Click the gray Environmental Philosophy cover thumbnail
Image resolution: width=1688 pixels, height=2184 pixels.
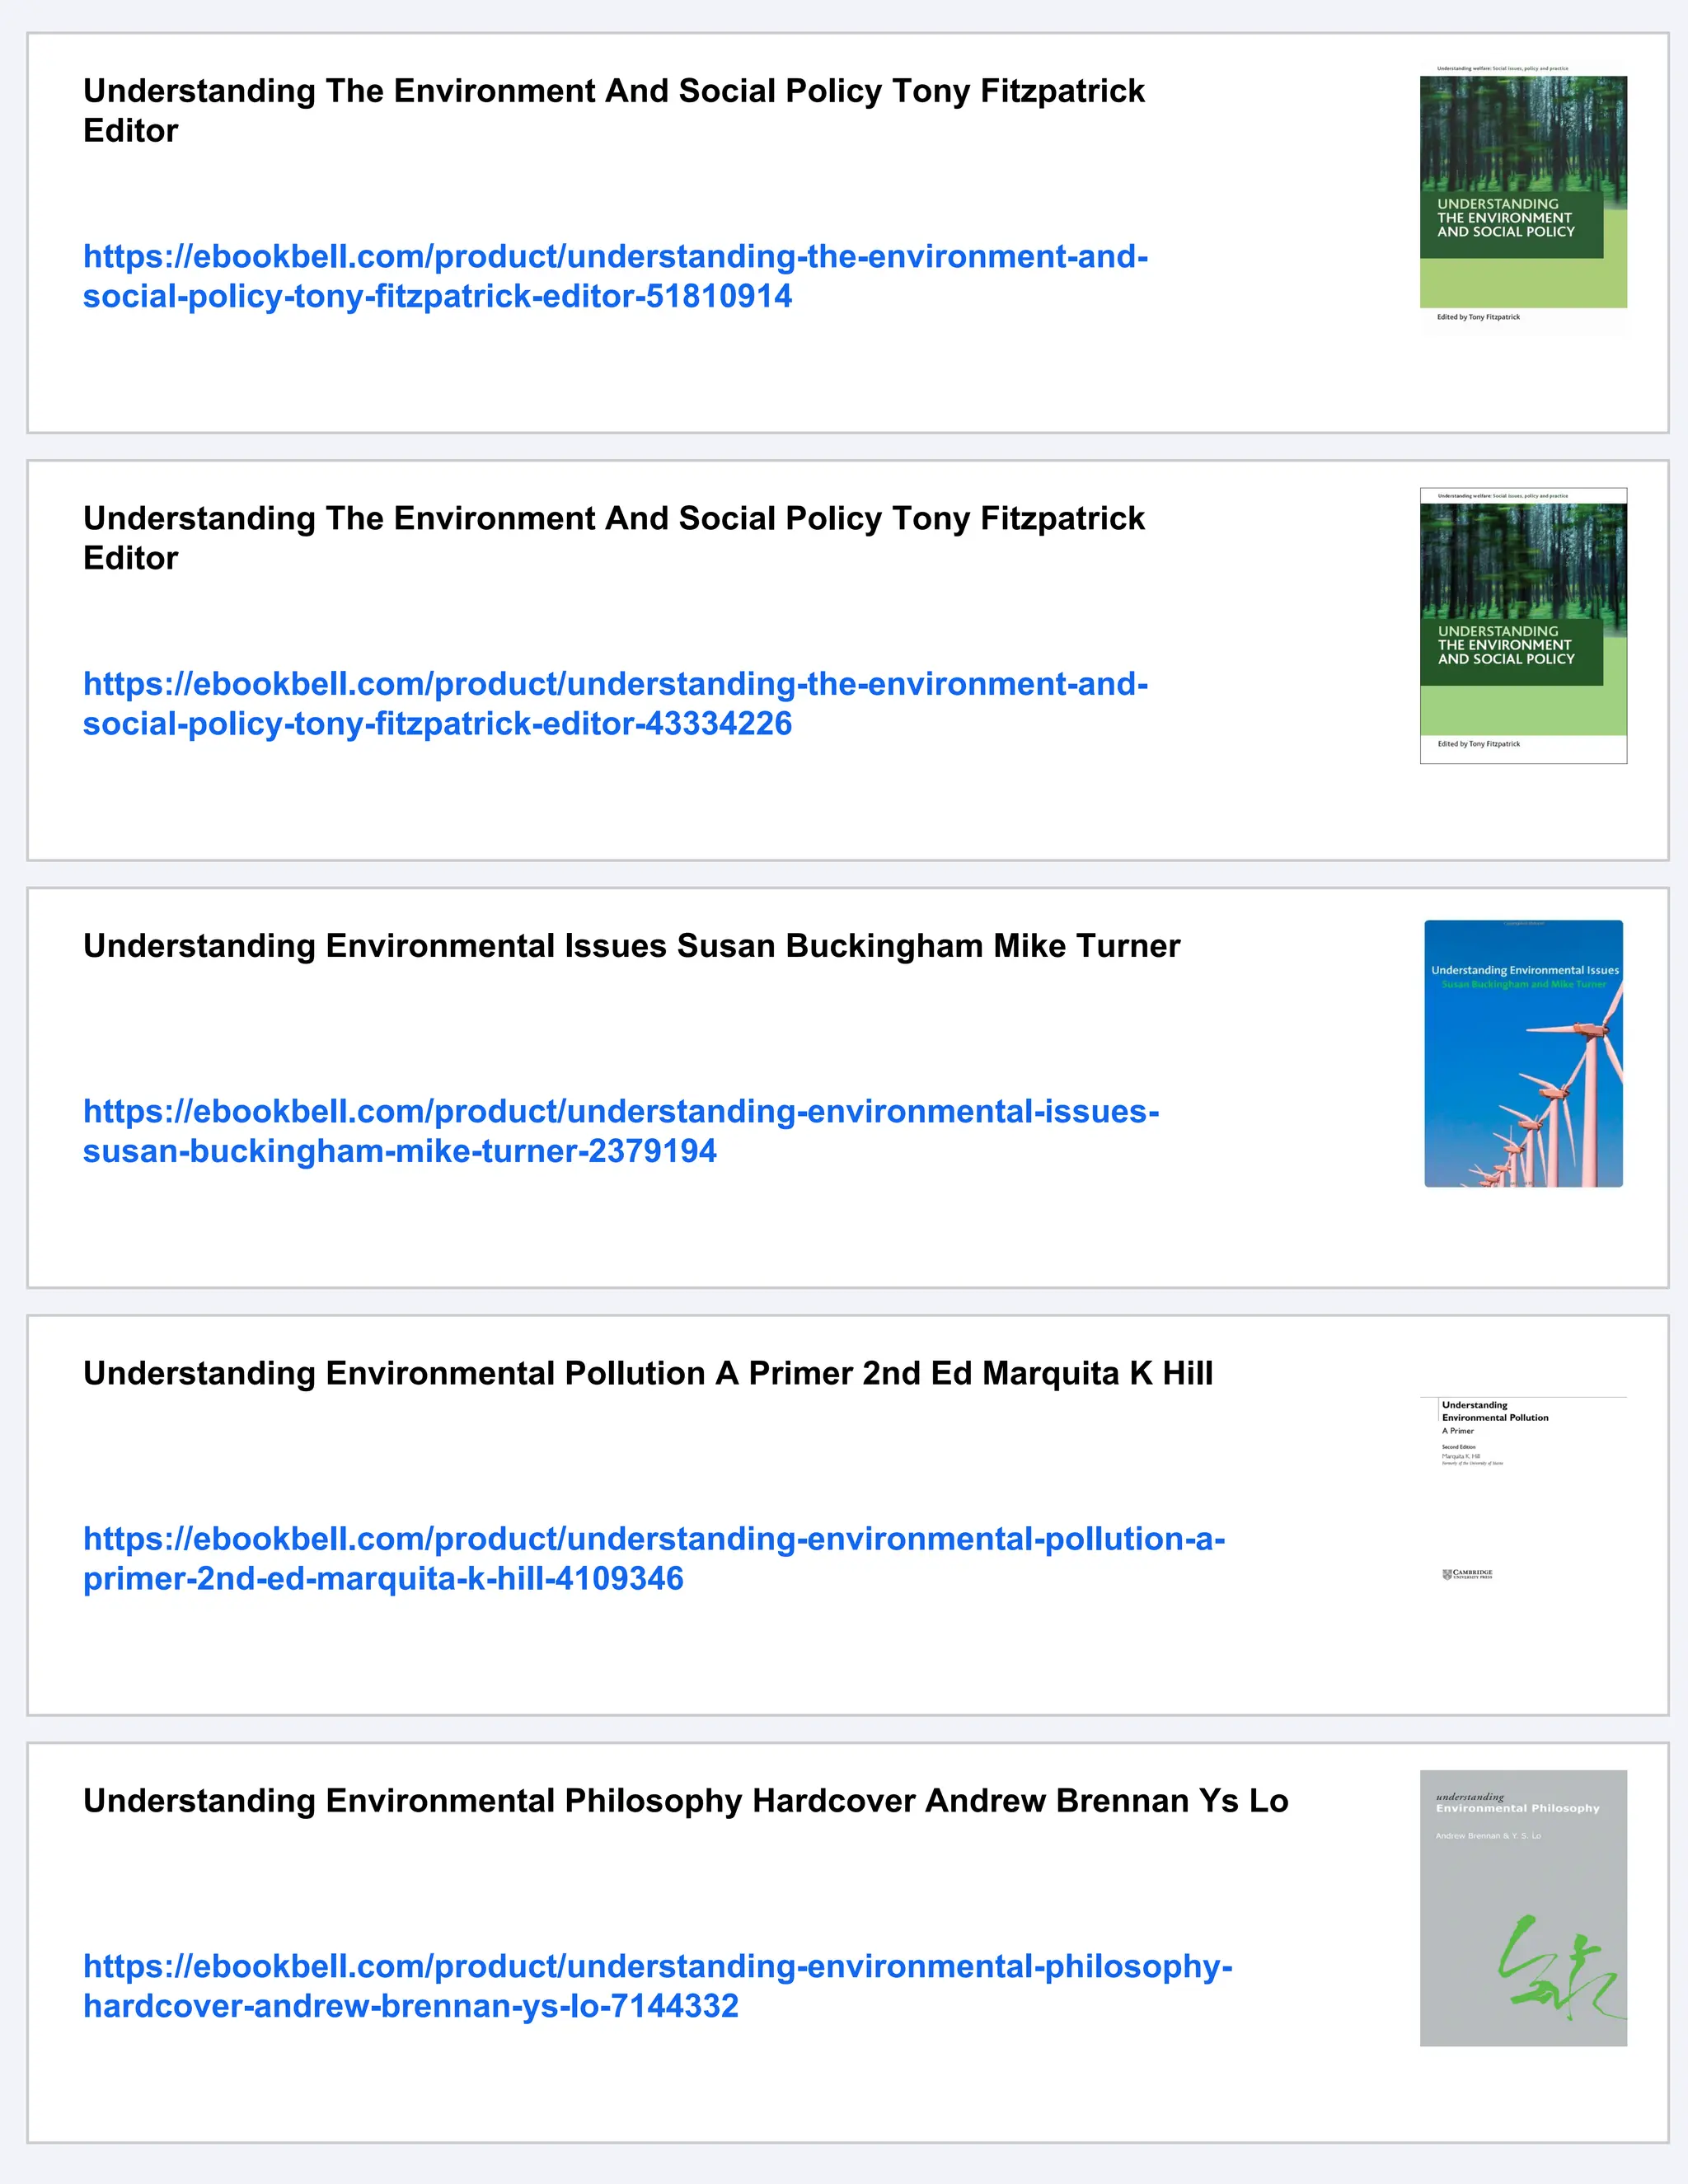[x=1523, y=1908]
